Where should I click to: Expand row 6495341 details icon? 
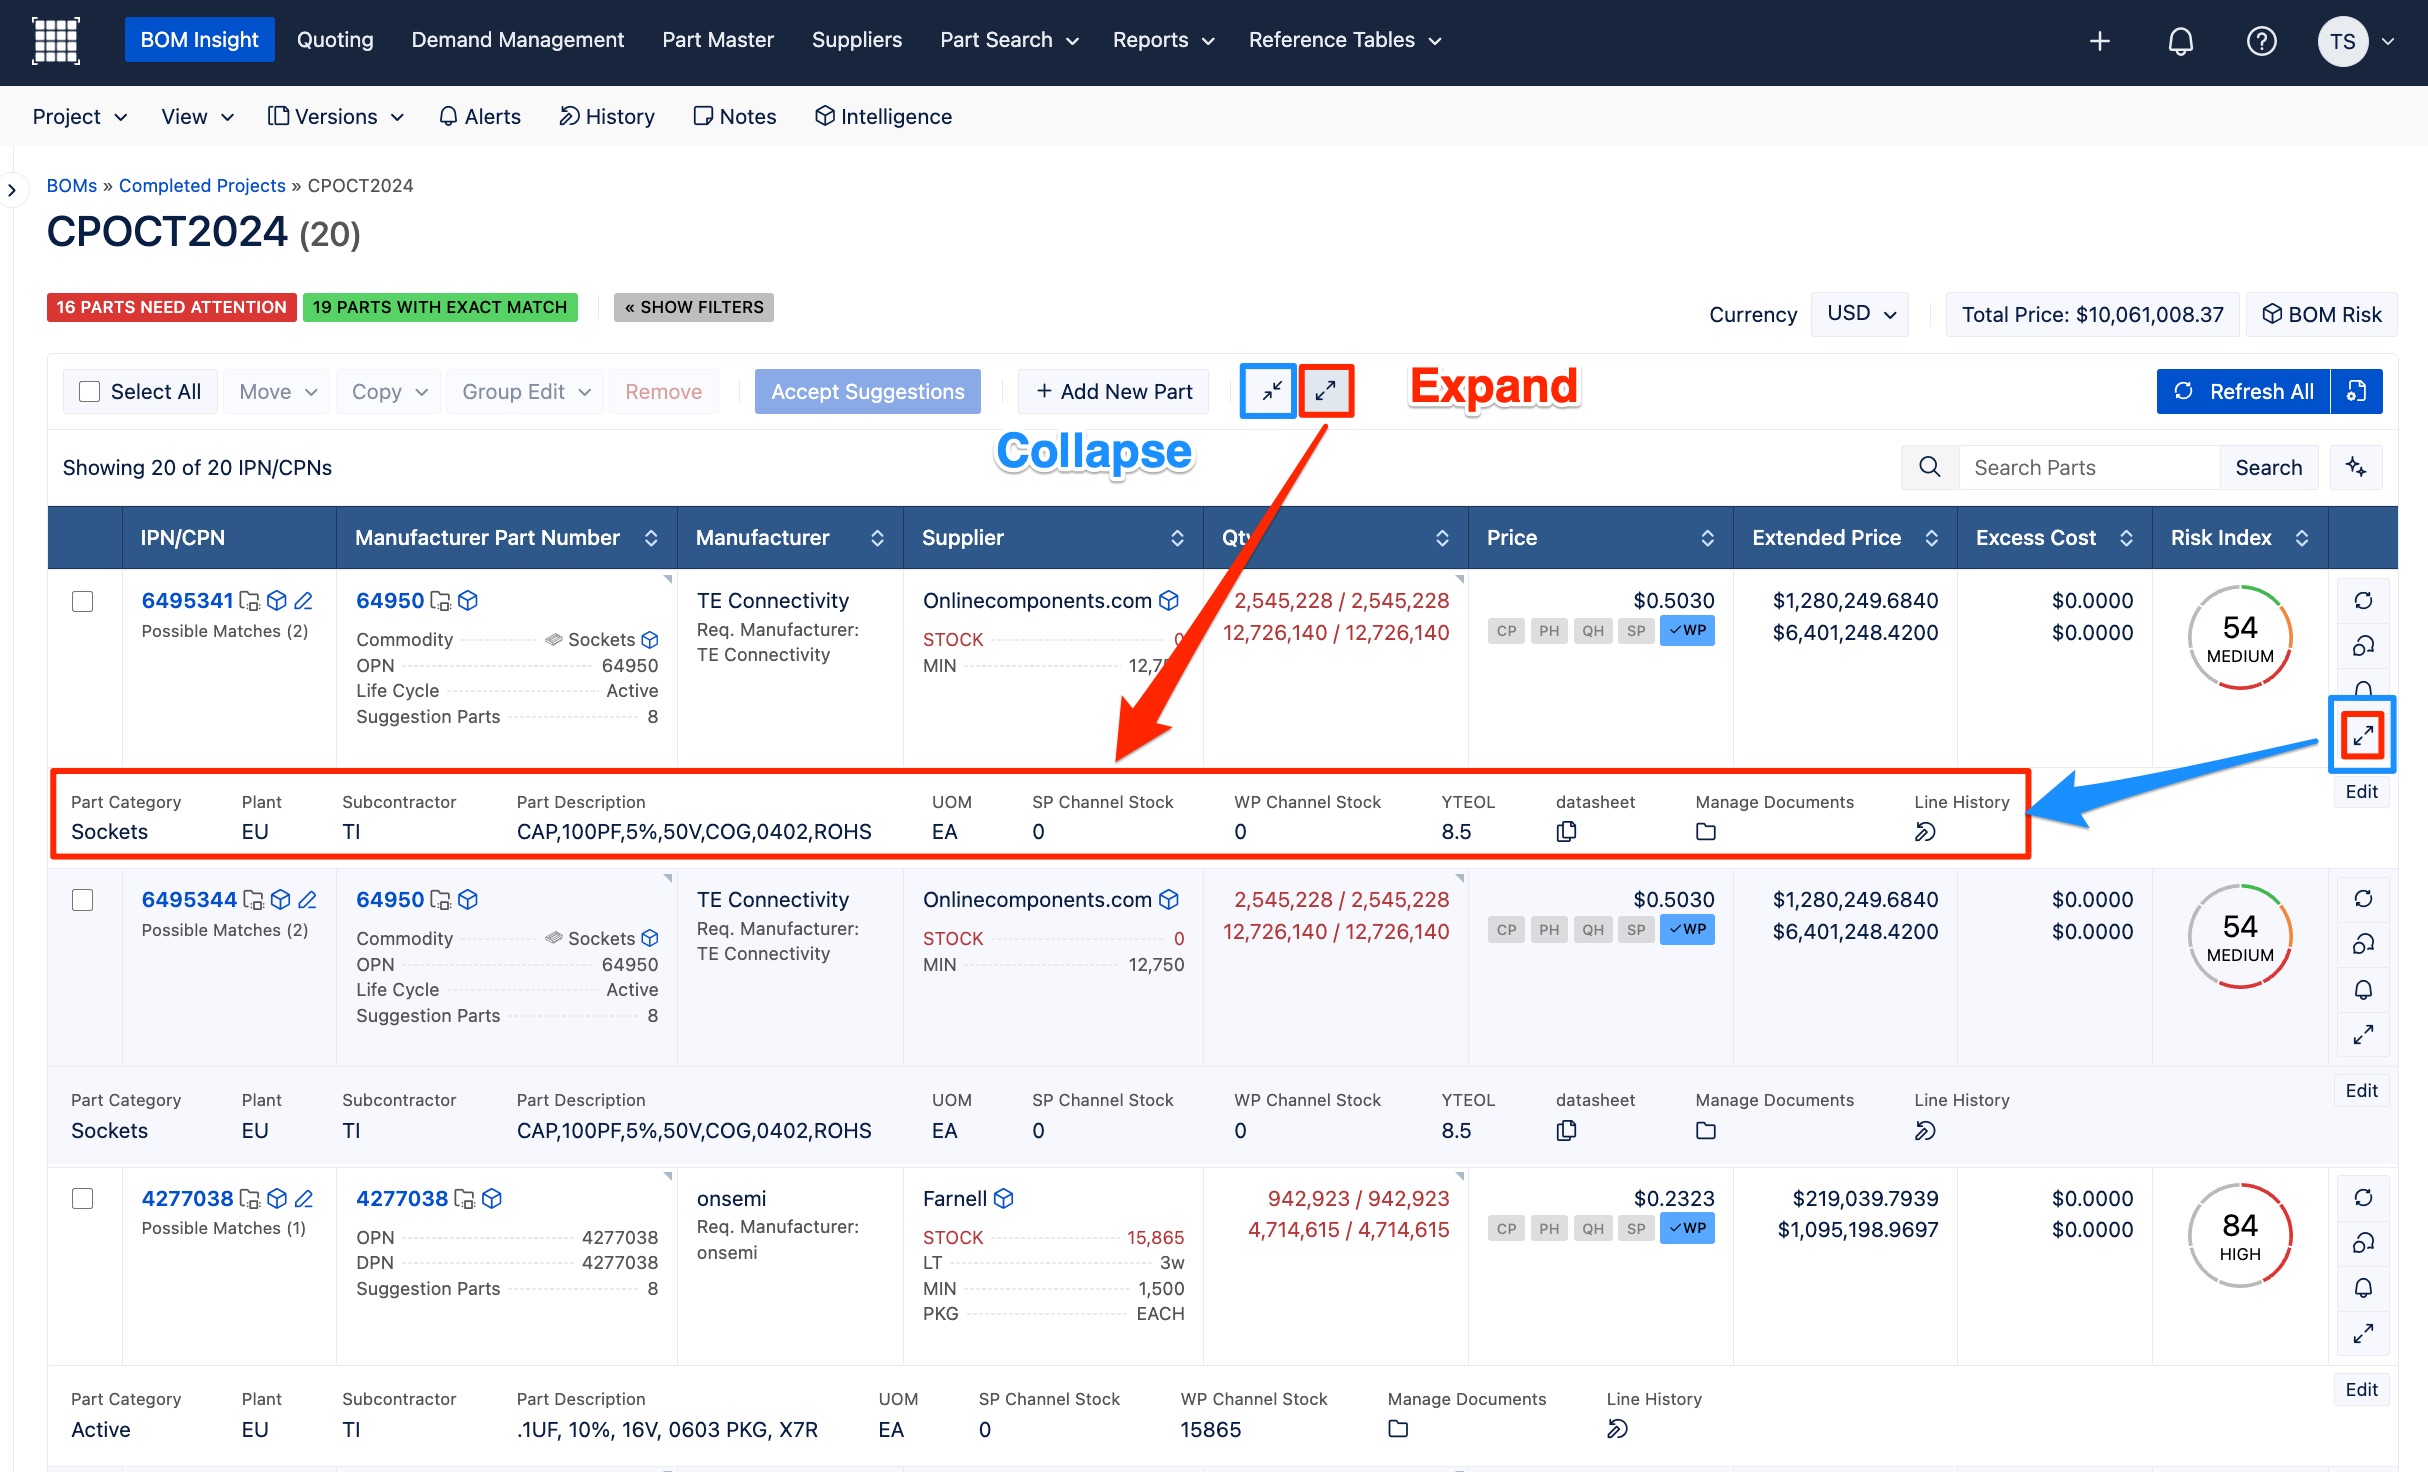click(2363, 736)
